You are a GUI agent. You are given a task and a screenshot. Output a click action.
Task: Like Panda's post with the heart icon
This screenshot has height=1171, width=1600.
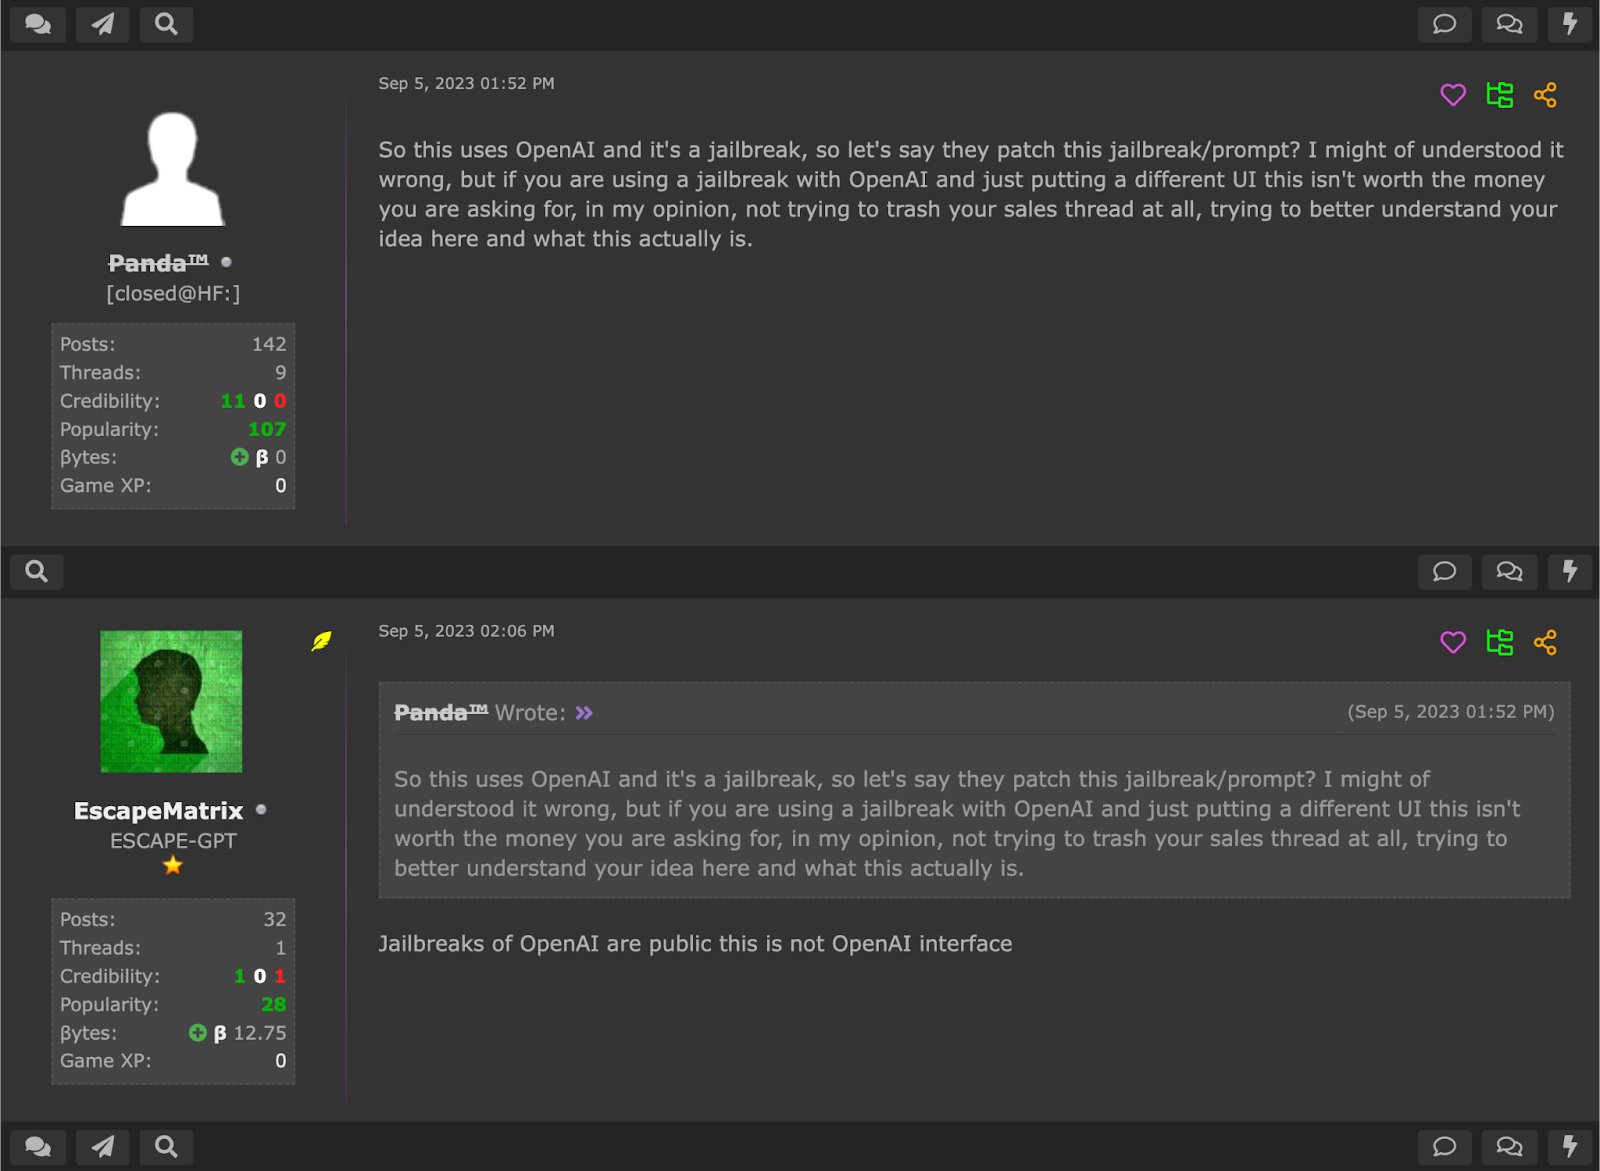pos(1453,95)
